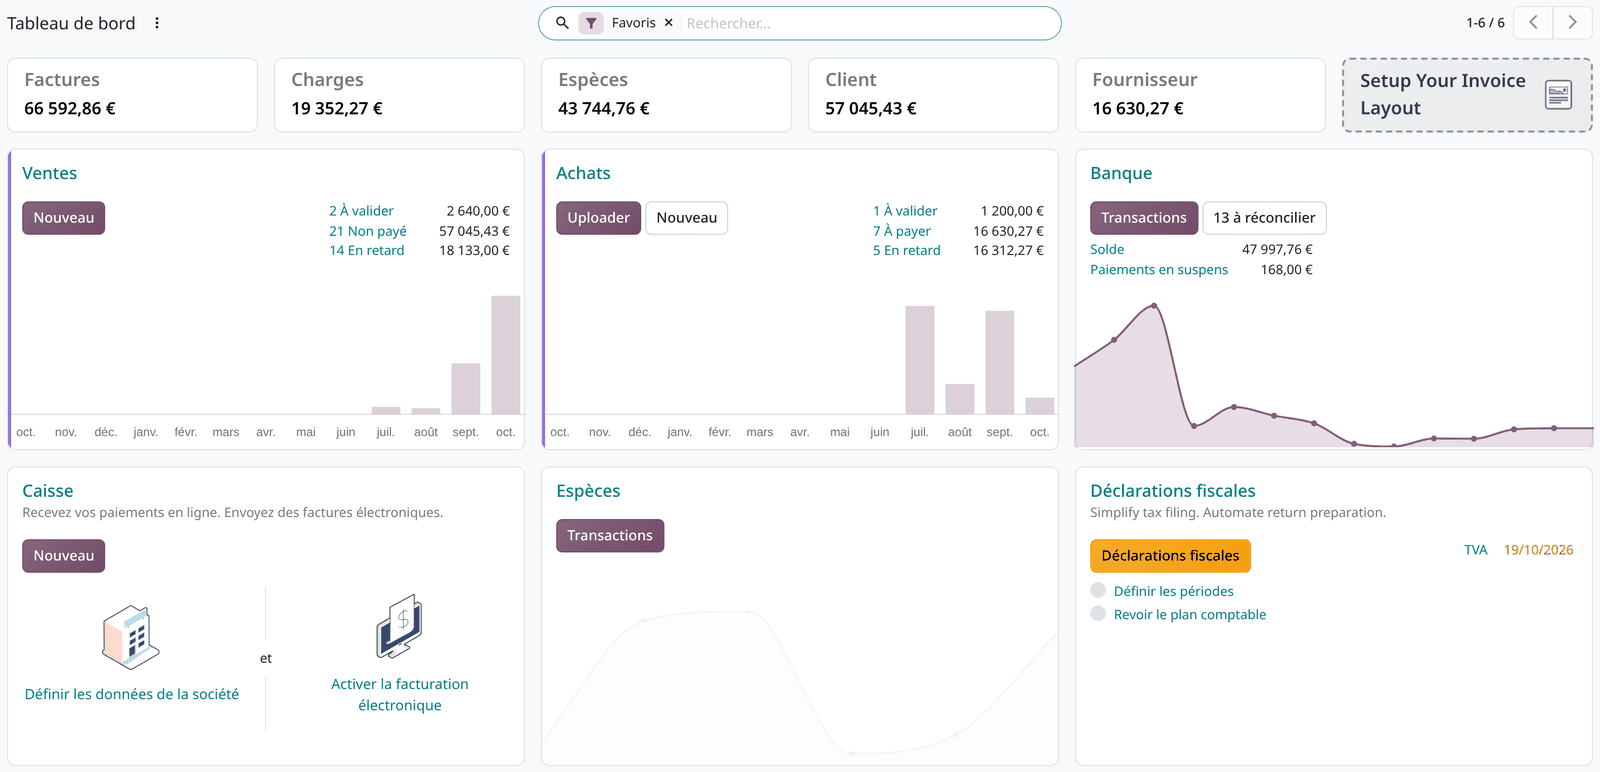Open Revoir le plan comptable link
Viewport: 1600px width, 772px height.
[x=1190, y=614]
